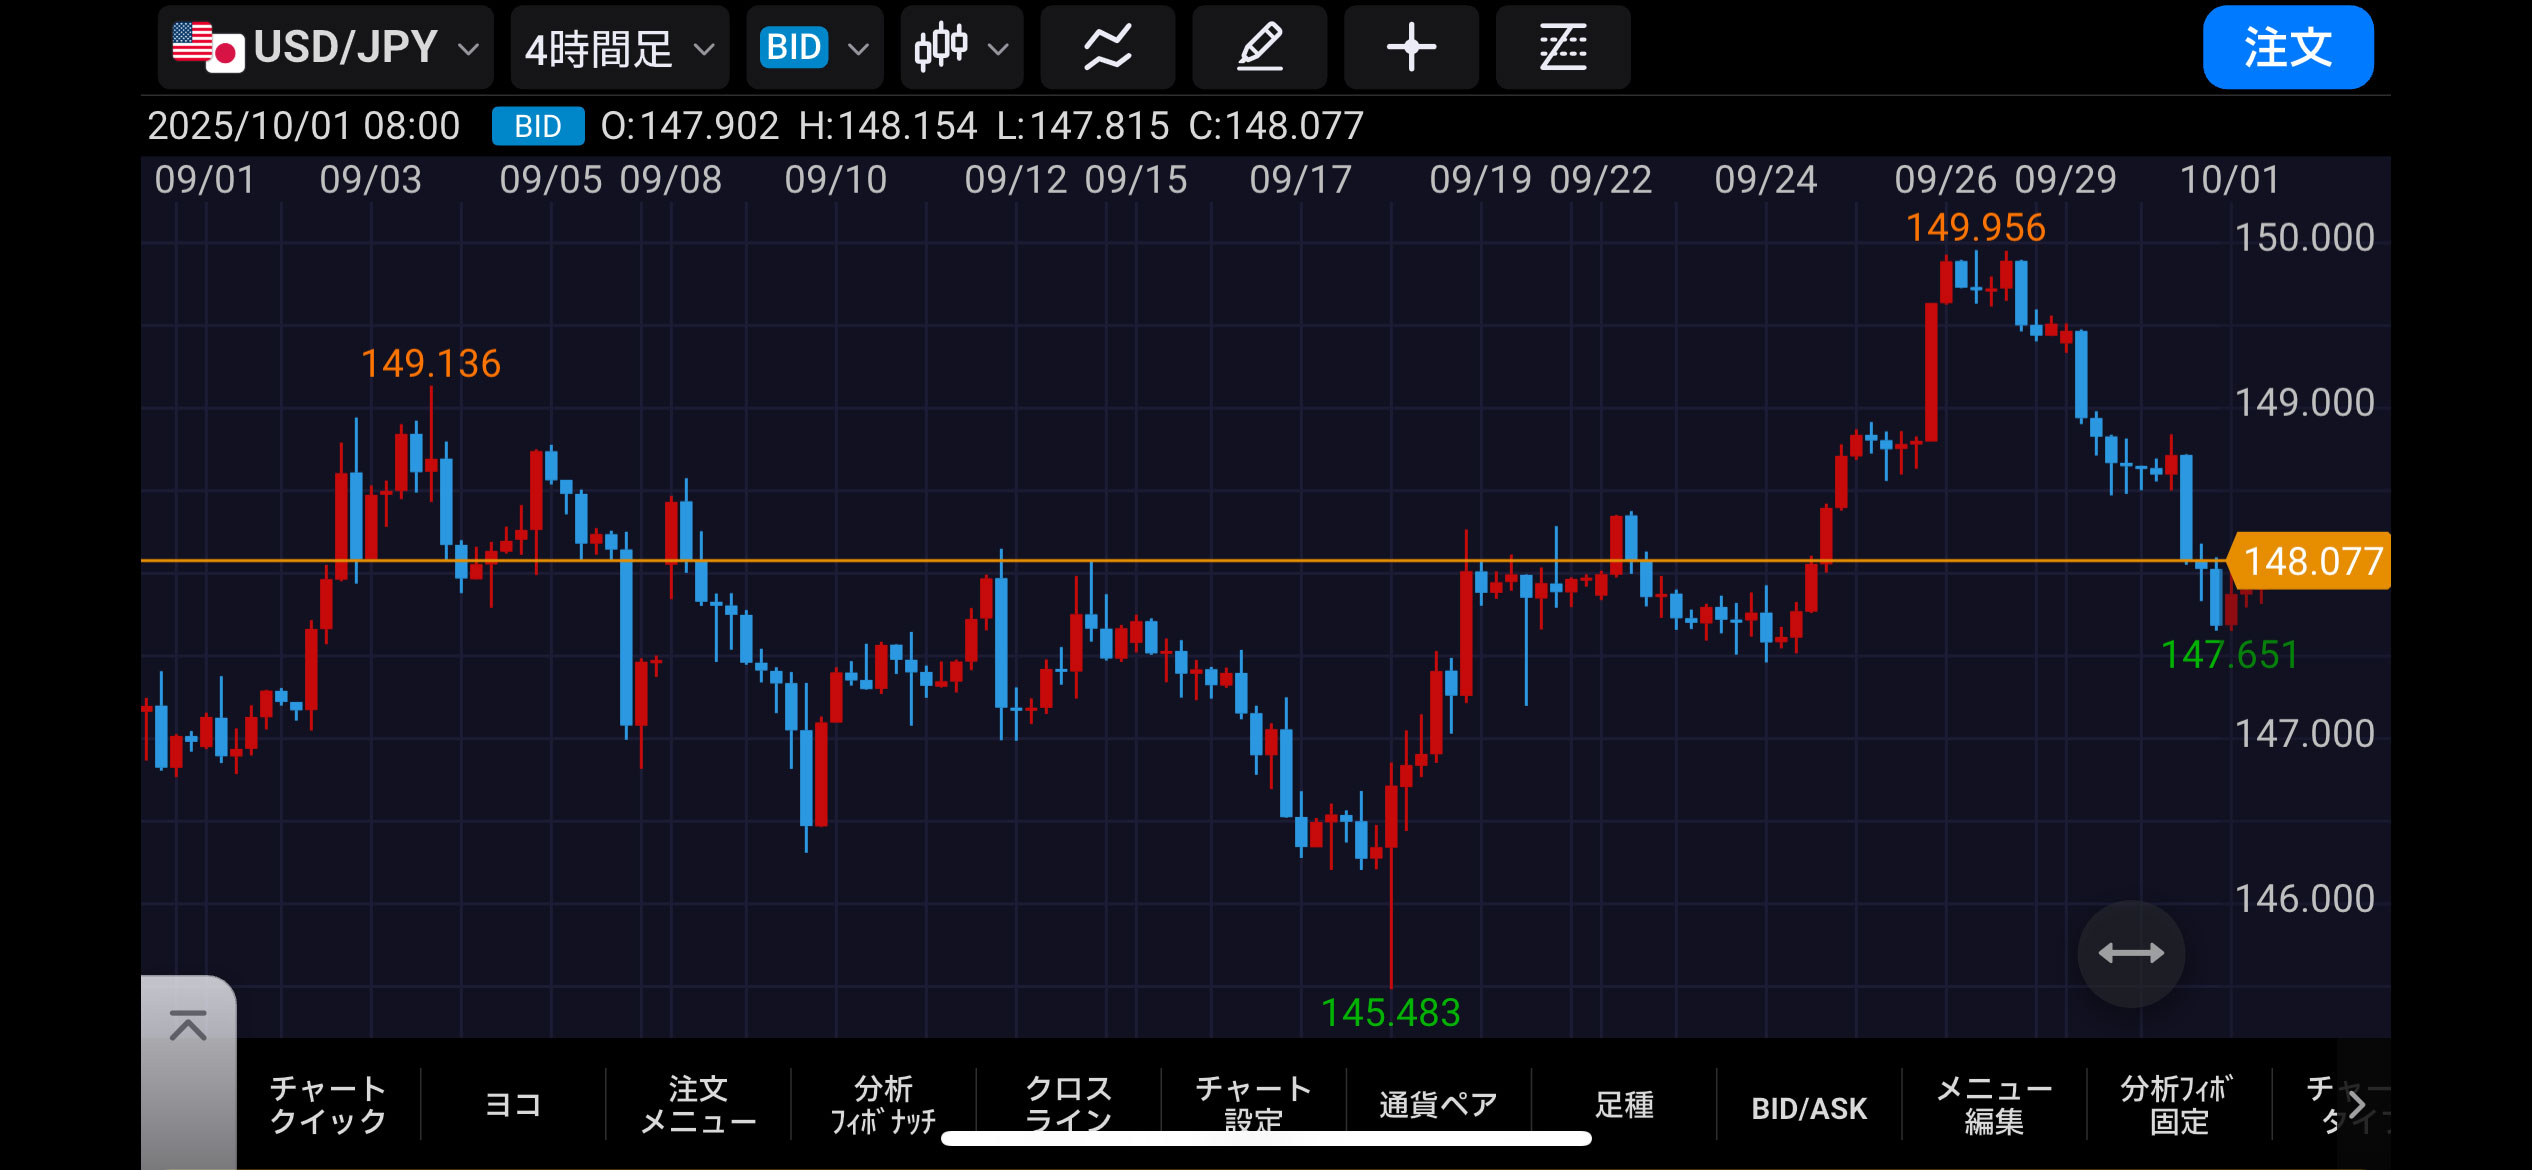Open the technical indicator wave icon
The height and width of the screenshot is (1170, 2532).
[1107, 48]
